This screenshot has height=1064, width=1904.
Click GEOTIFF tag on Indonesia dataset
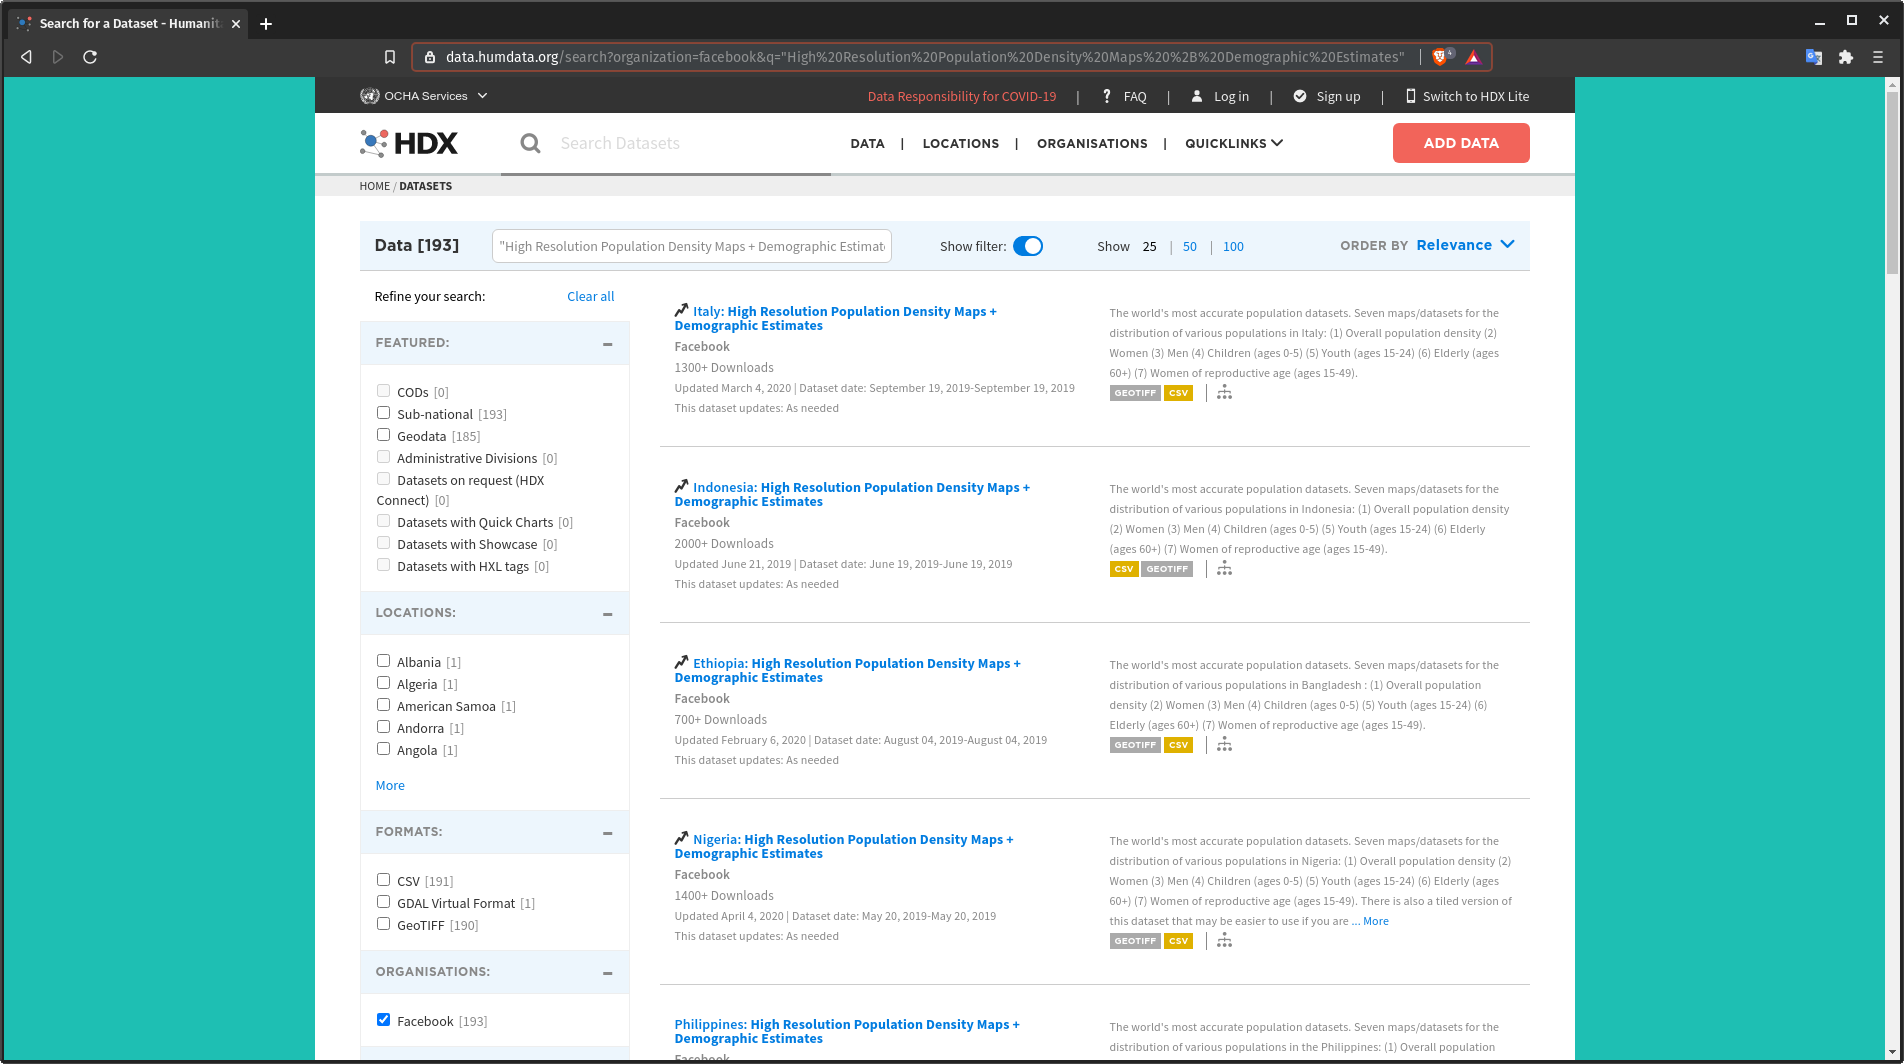[x=1167, y=569]
